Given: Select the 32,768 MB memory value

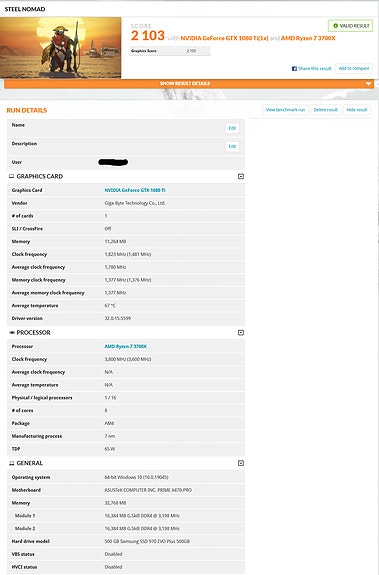Looking at the screenshot, I should [115, 503].
